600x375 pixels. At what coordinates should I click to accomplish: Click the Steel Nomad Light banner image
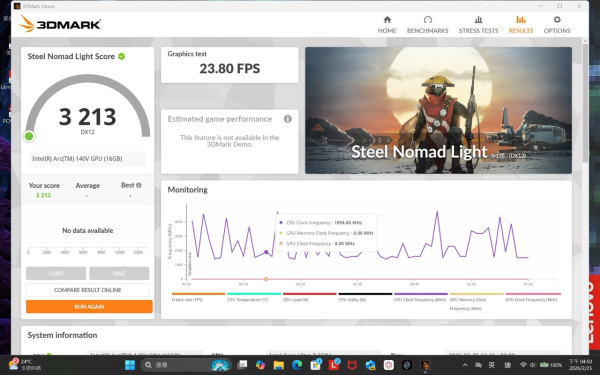pyautogui.click(x=438, y=110)
